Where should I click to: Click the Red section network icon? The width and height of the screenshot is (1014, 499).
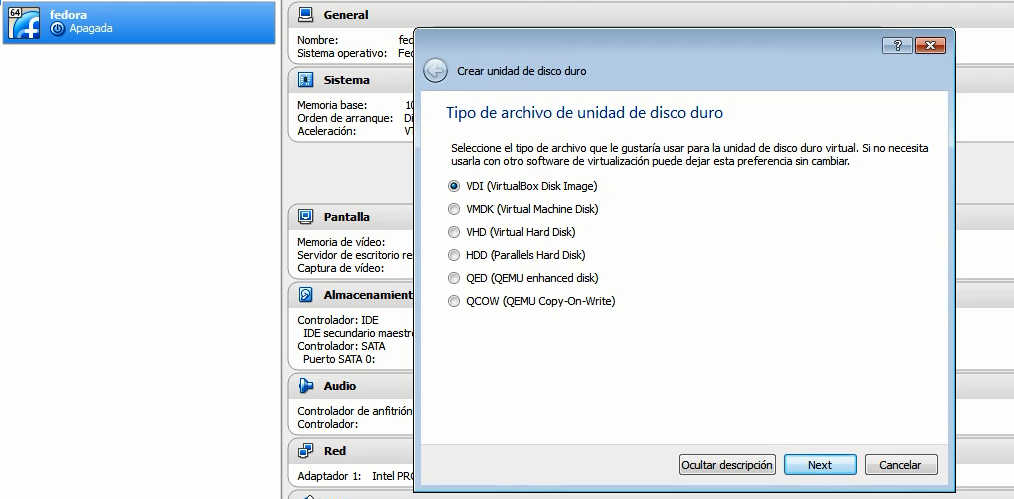[x=306, y=451]
